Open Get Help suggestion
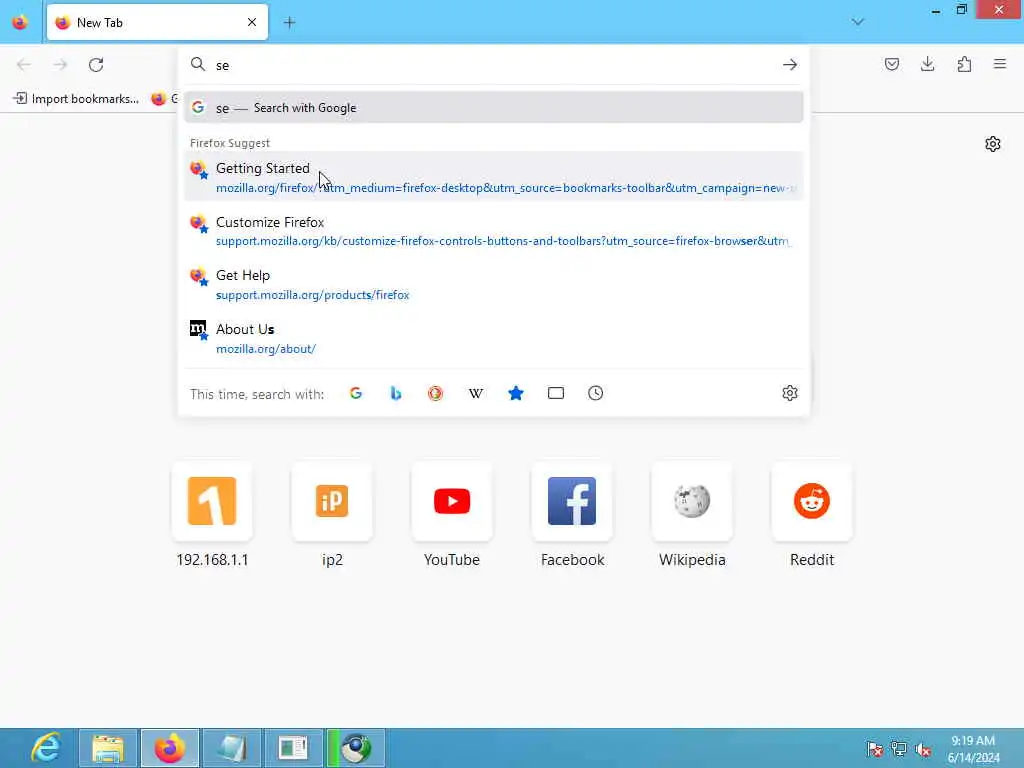The height and width of the screenshot is (768, 1024). 494,284
